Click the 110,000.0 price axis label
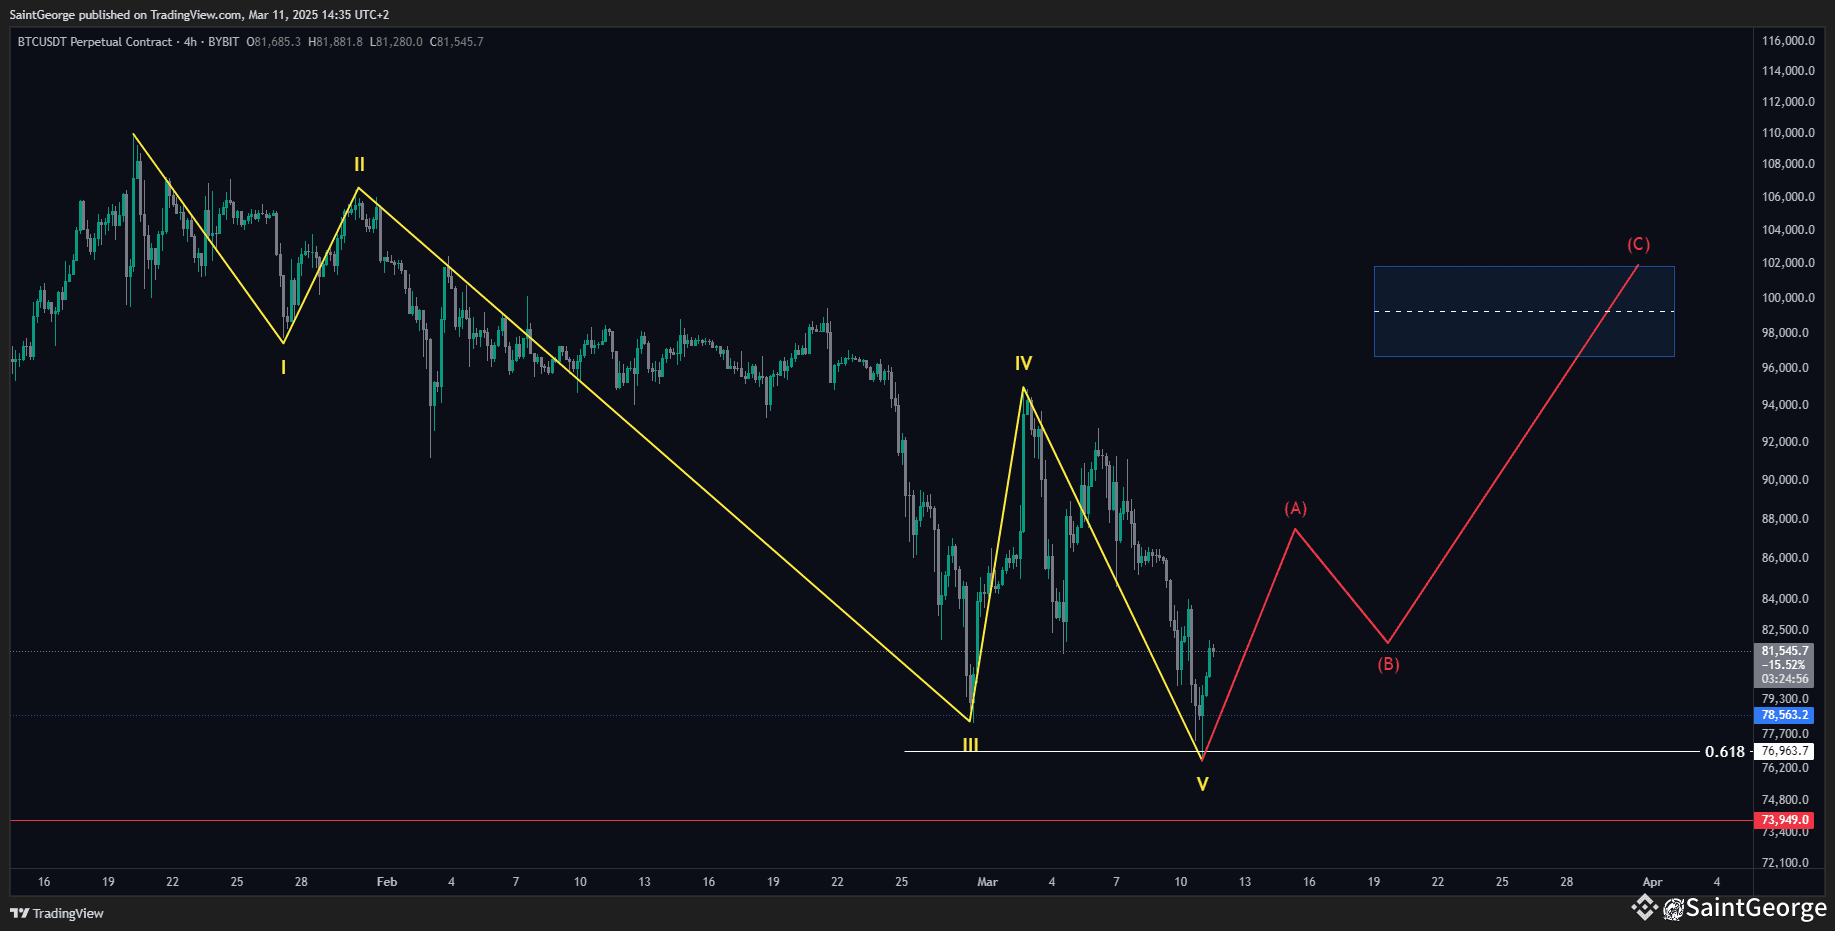This screenshot has height=931, width=1835. [1788, 133]
